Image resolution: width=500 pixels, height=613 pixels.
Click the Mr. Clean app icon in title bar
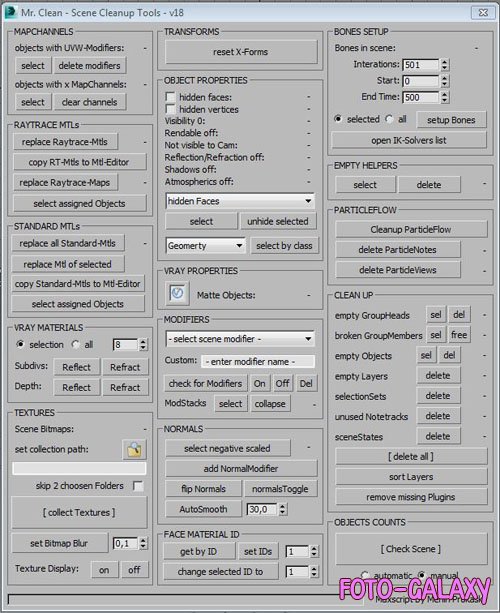(x=11, y=12)
